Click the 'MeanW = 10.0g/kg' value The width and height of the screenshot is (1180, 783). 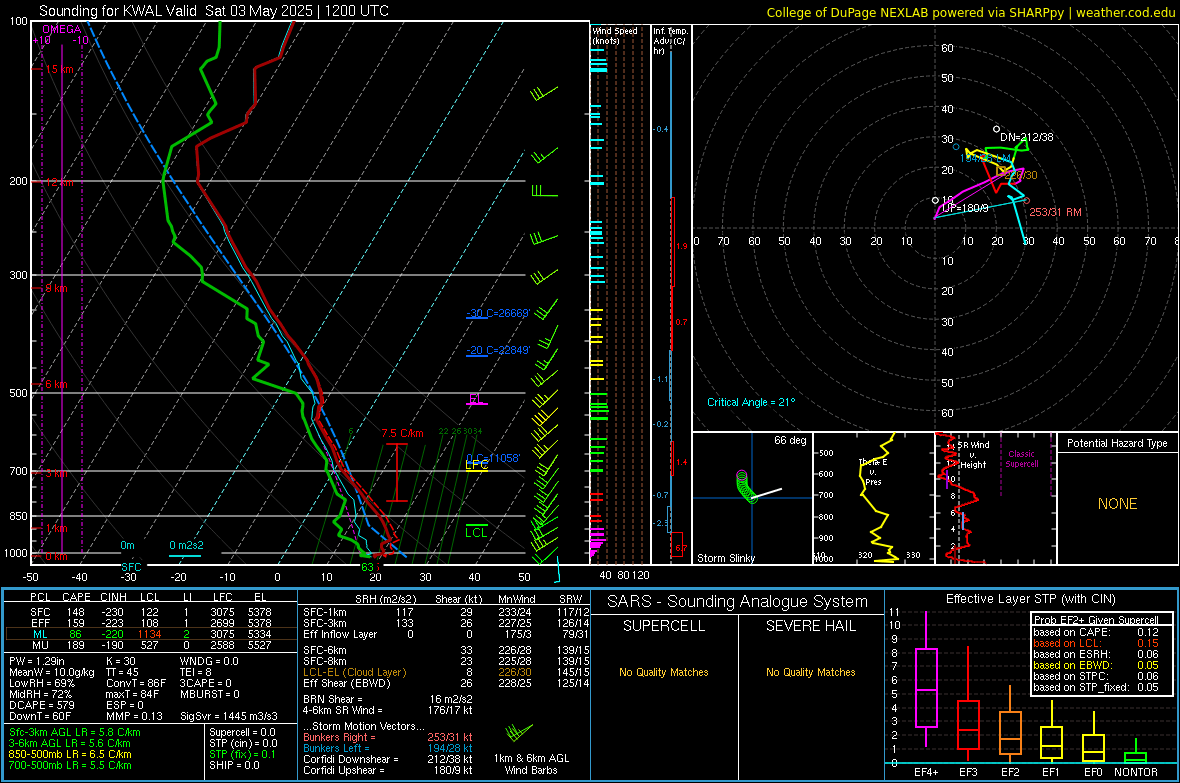click(52, 672)
